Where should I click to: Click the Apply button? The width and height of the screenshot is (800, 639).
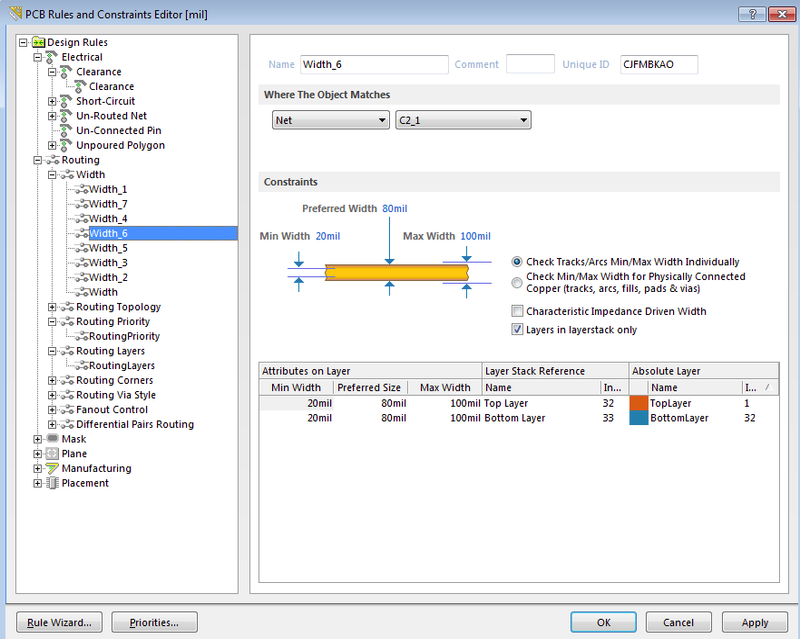pyautogui.click(x=754, y=622)
